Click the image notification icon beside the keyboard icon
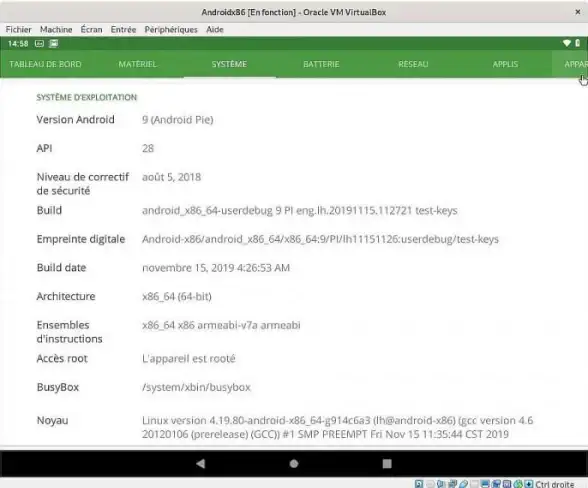588x488 pixels. tap(54, 44)
